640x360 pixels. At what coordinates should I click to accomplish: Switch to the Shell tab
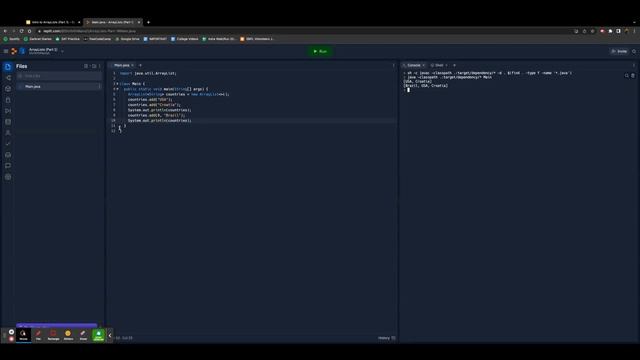(439, 65)
